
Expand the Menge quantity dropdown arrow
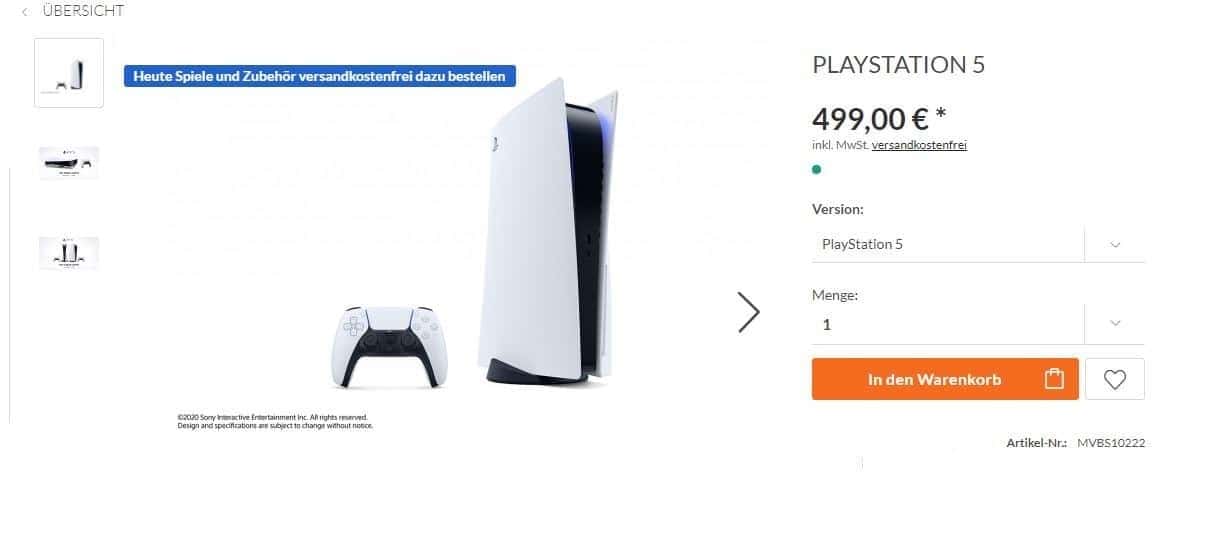coord(1115,323)
